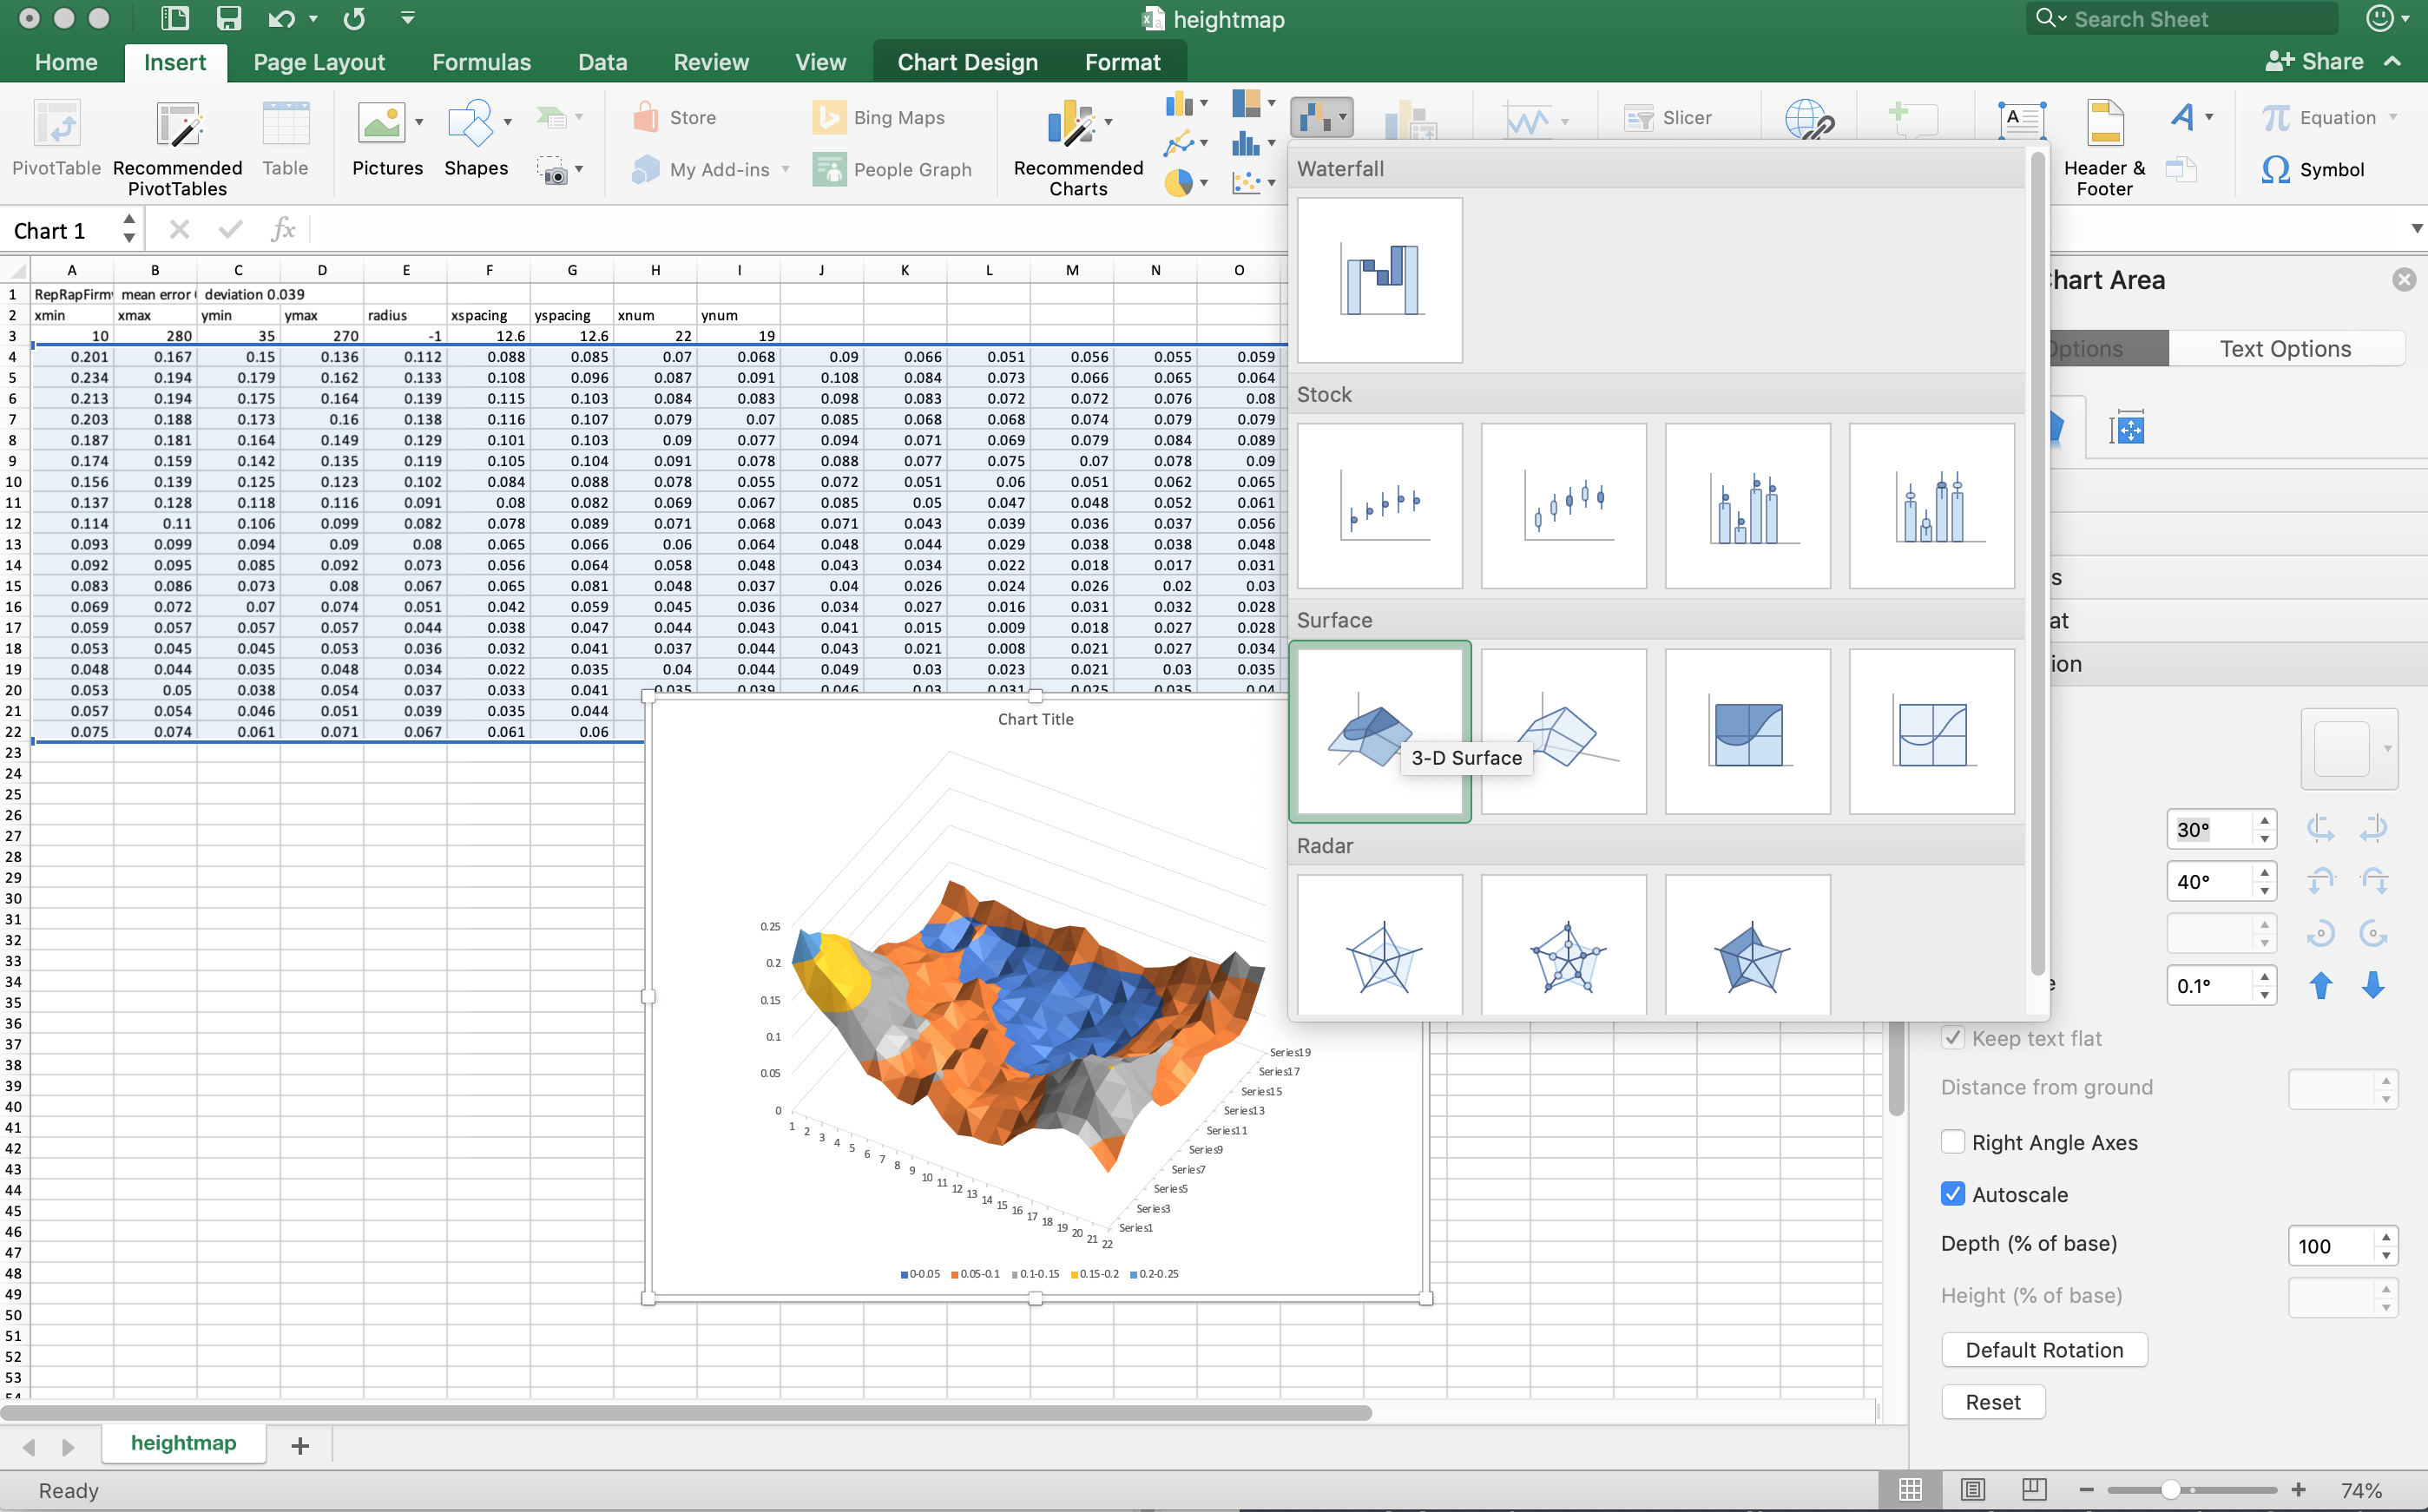Click the chart gallery vertical scrollbar
The image size is (2428, 1512).
click(2037, 563)
